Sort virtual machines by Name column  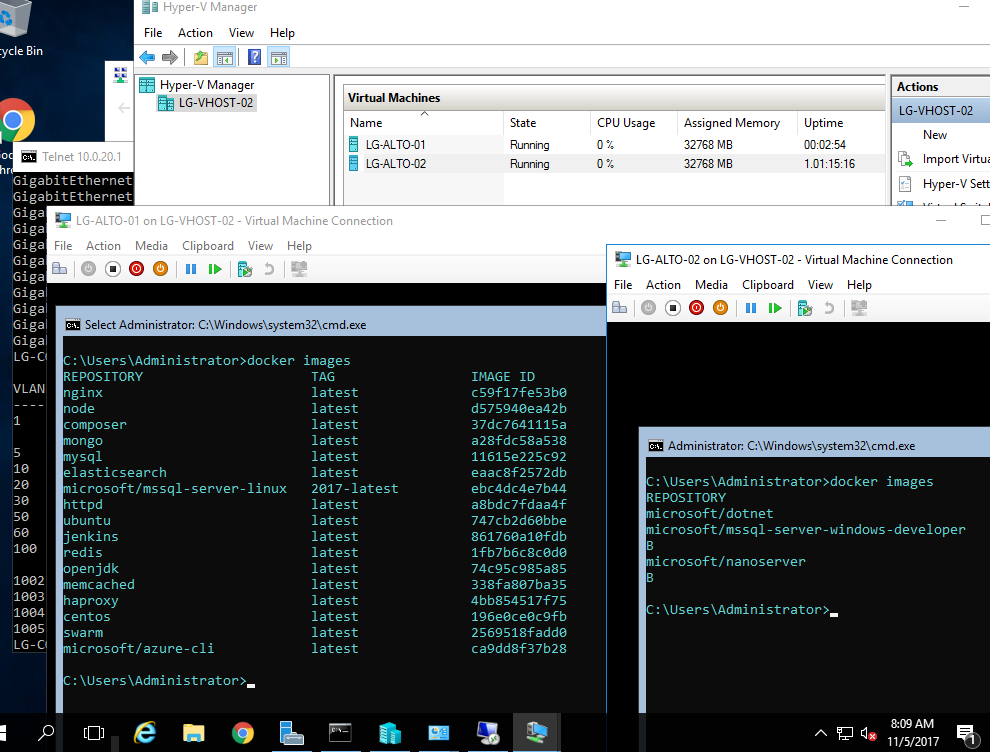coord(366,123)
